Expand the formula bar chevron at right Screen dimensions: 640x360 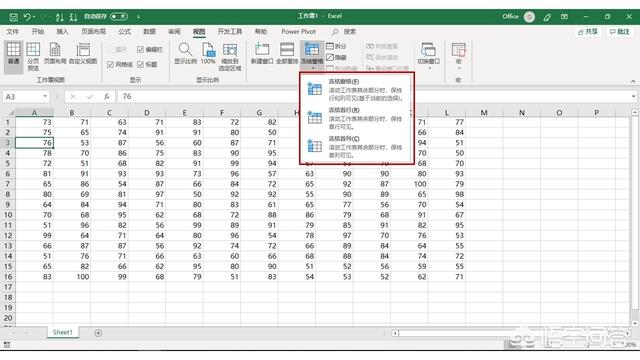coord(633,97)
